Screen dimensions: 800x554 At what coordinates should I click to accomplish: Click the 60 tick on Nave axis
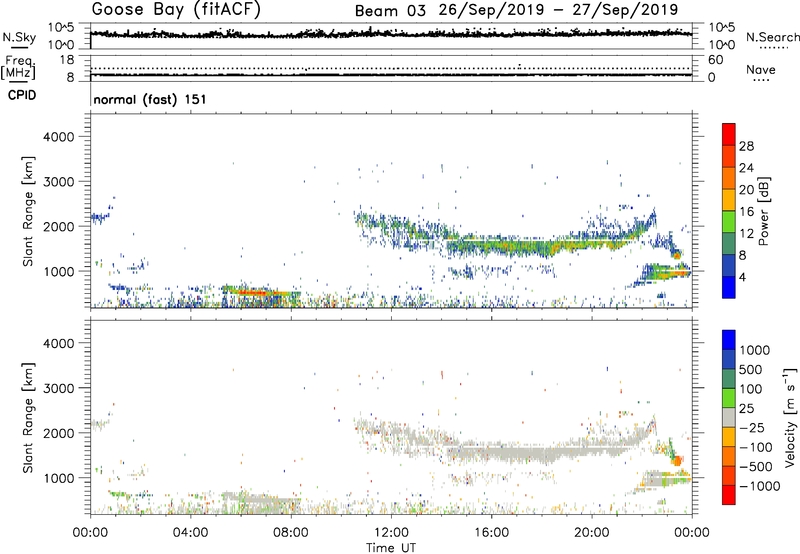[715, 60]
